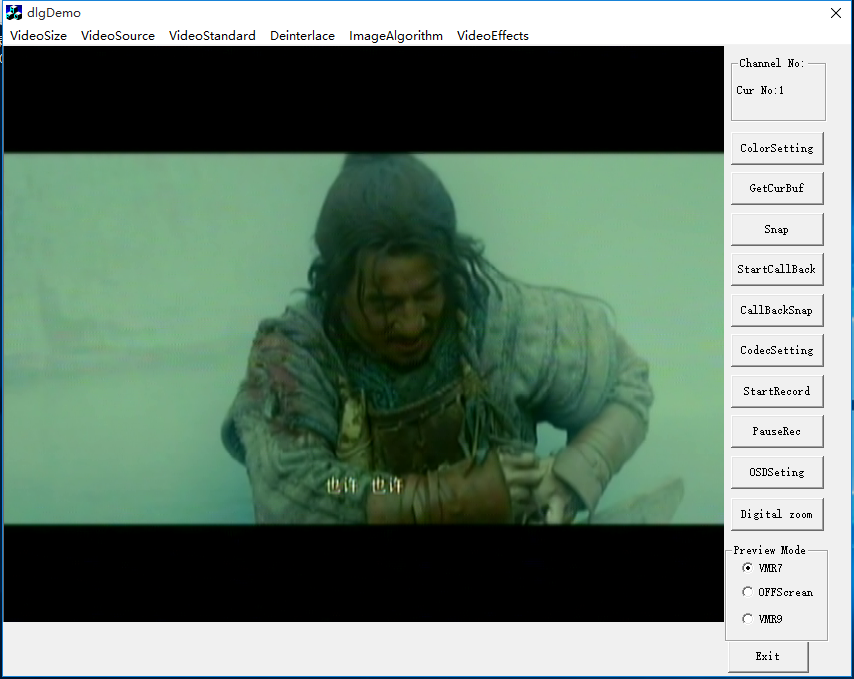The height and width of the screenshot is (679, 854).
Task: Take a snapshot with Snap button
Action: [x=777, y=229]
